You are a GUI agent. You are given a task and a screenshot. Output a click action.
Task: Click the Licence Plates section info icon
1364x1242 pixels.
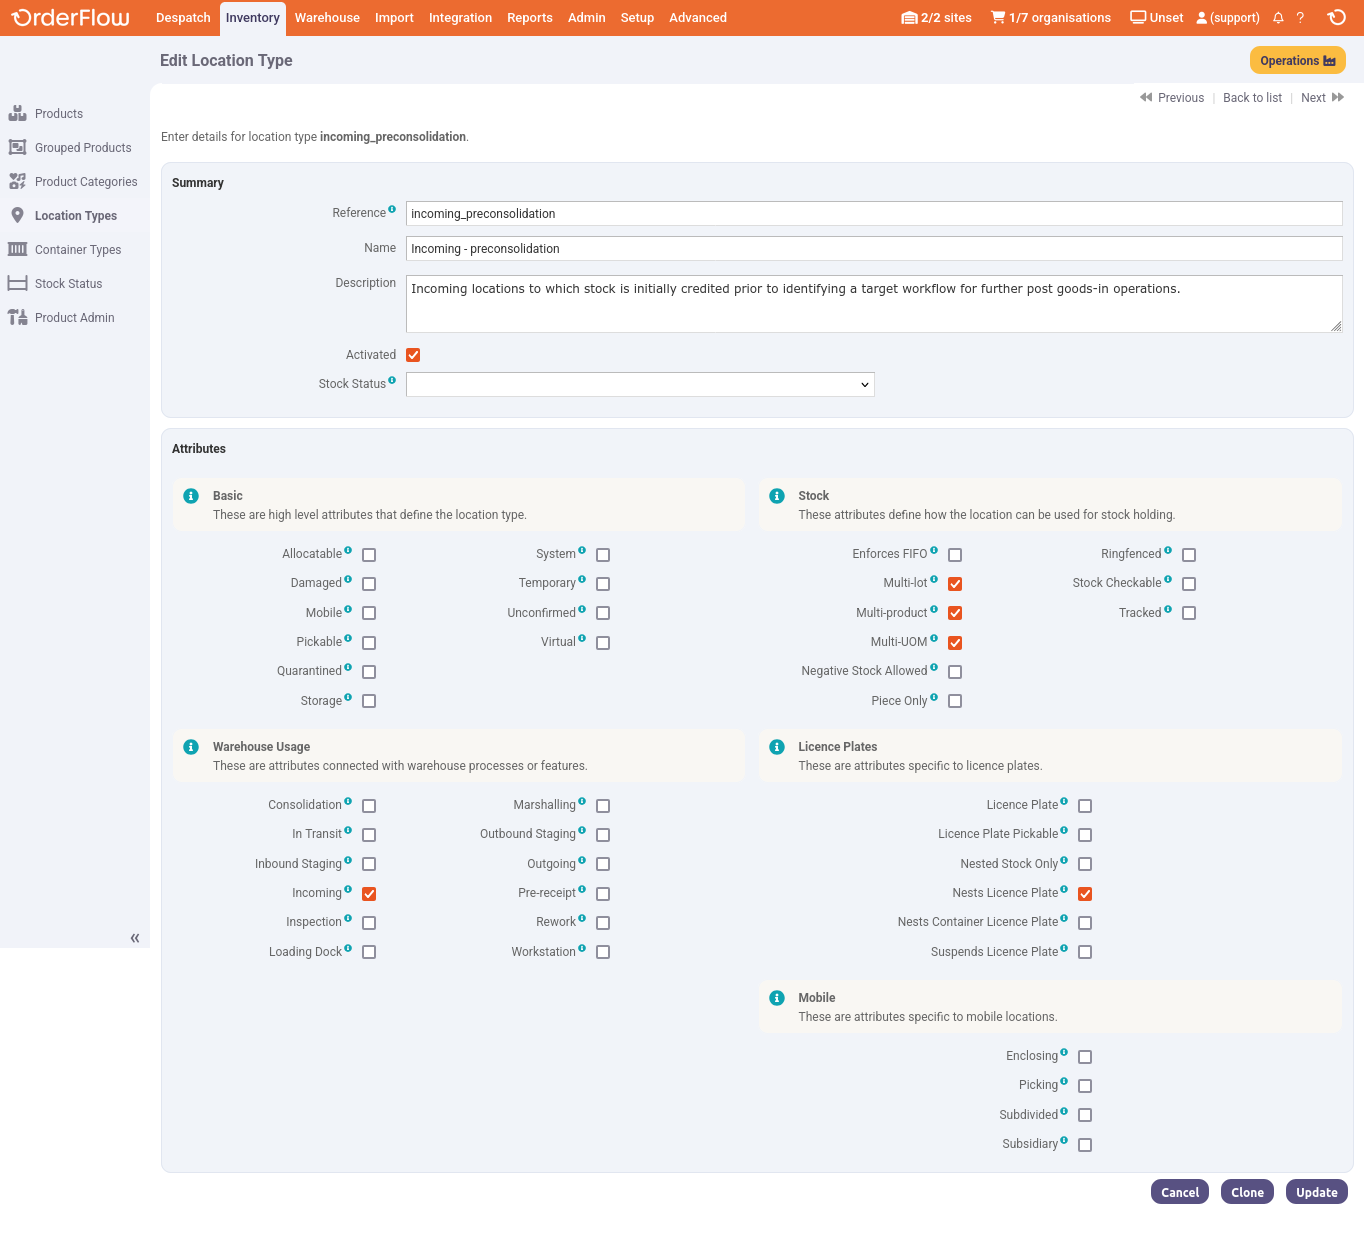[x=777, y=747]
